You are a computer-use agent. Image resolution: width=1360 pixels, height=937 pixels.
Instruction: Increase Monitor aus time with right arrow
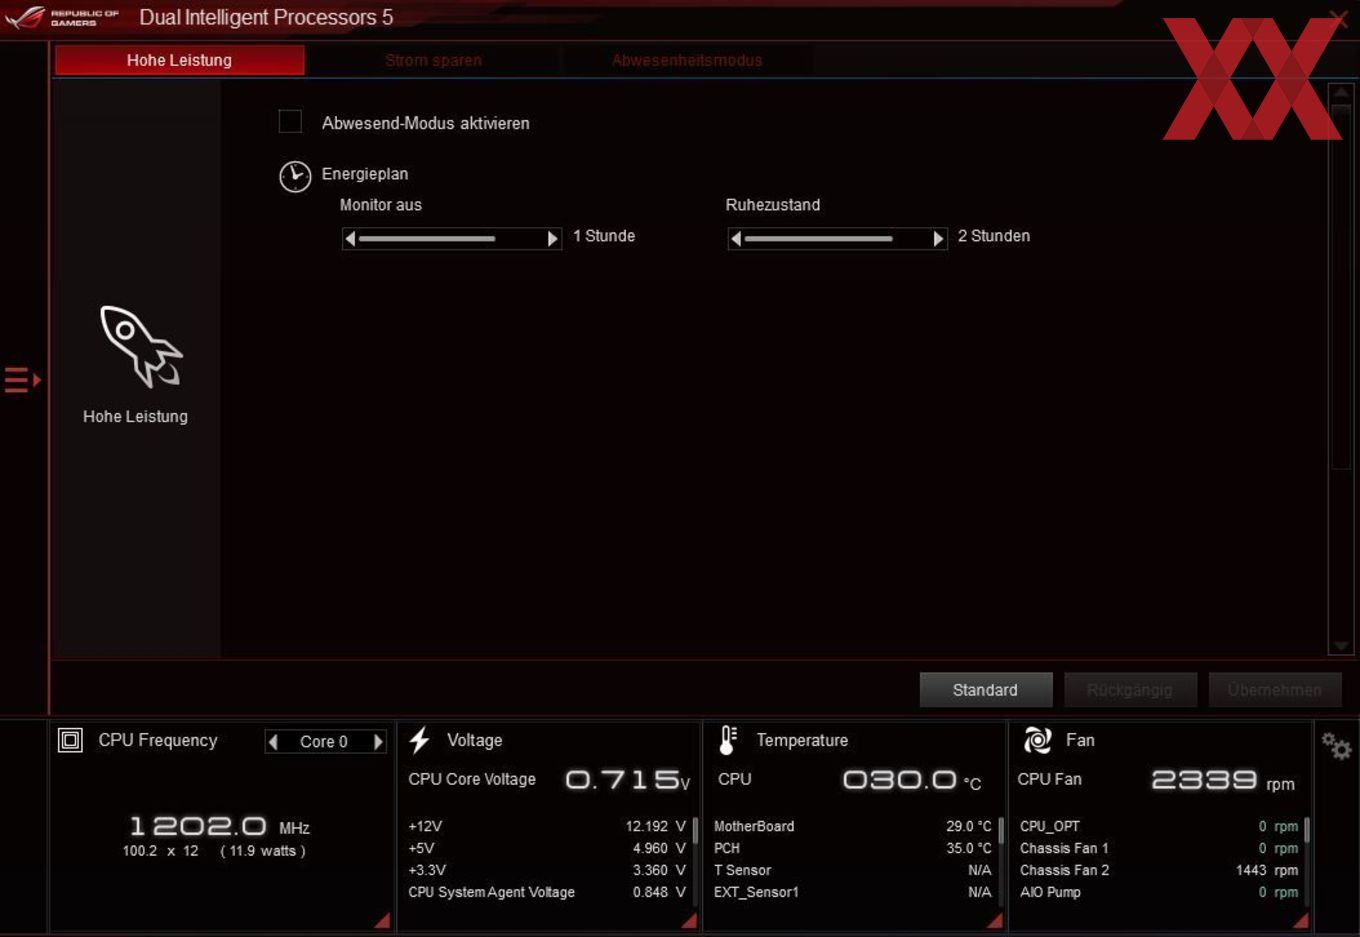click(x=552, y=239)
